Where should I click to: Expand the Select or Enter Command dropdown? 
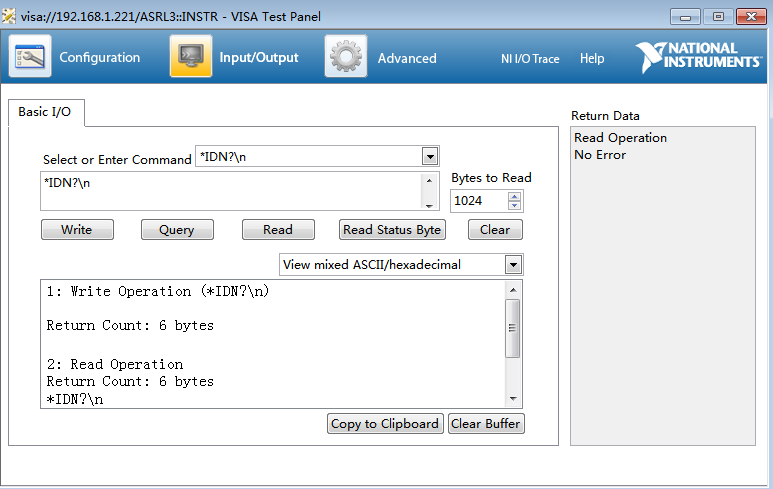[x=430, y=157]
